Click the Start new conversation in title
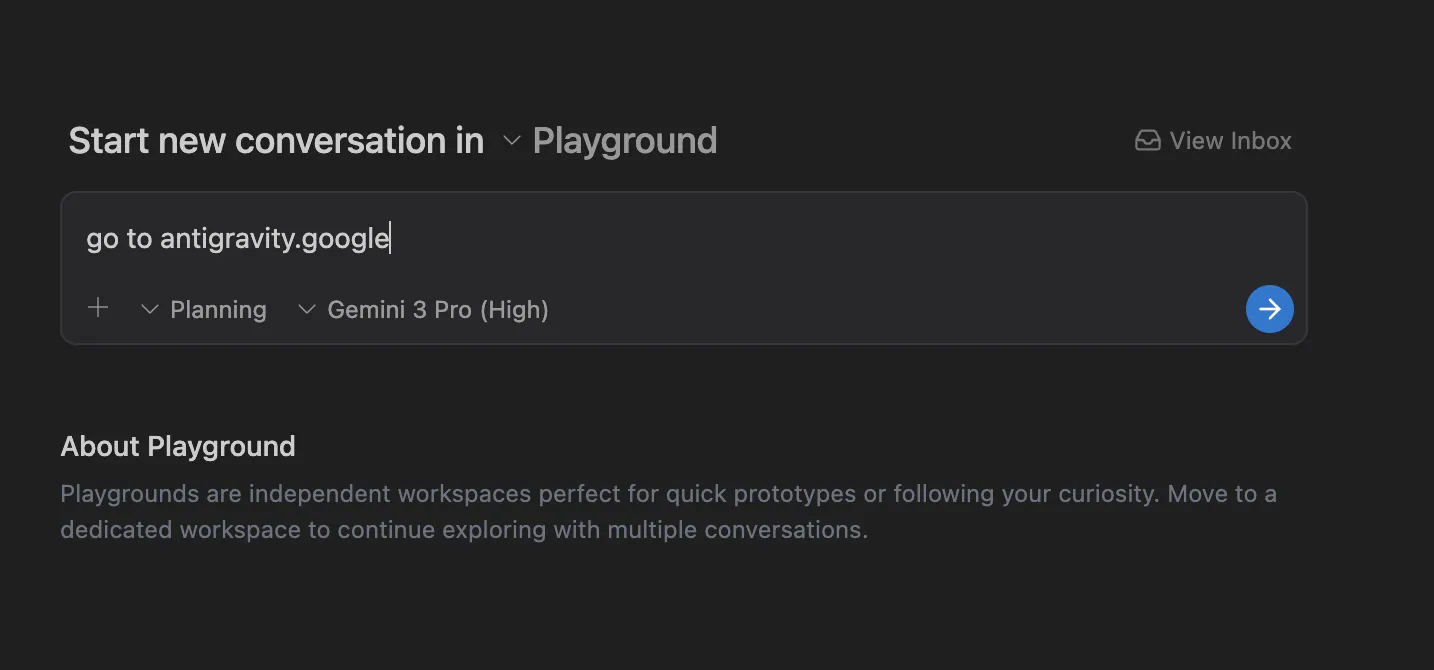 (275, 140)
